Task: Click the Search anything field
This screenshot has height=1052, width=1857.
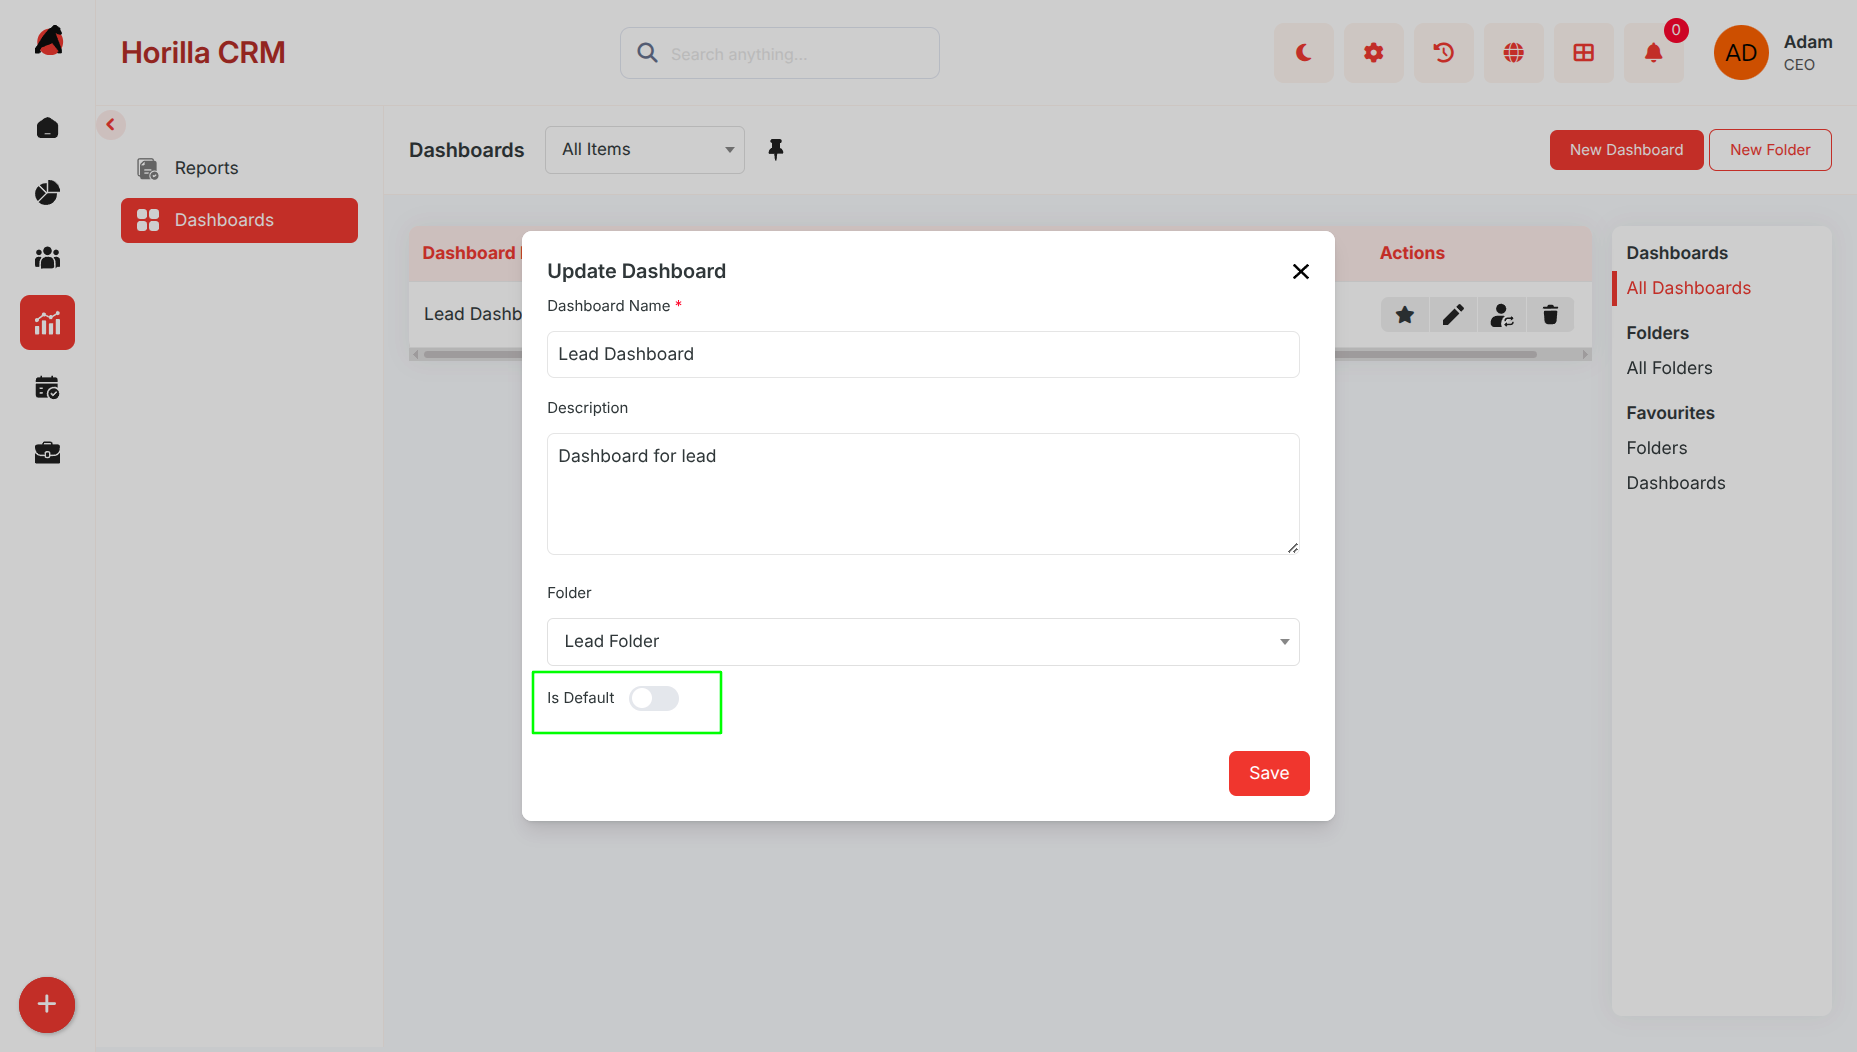Action: (x=780, y=54)
